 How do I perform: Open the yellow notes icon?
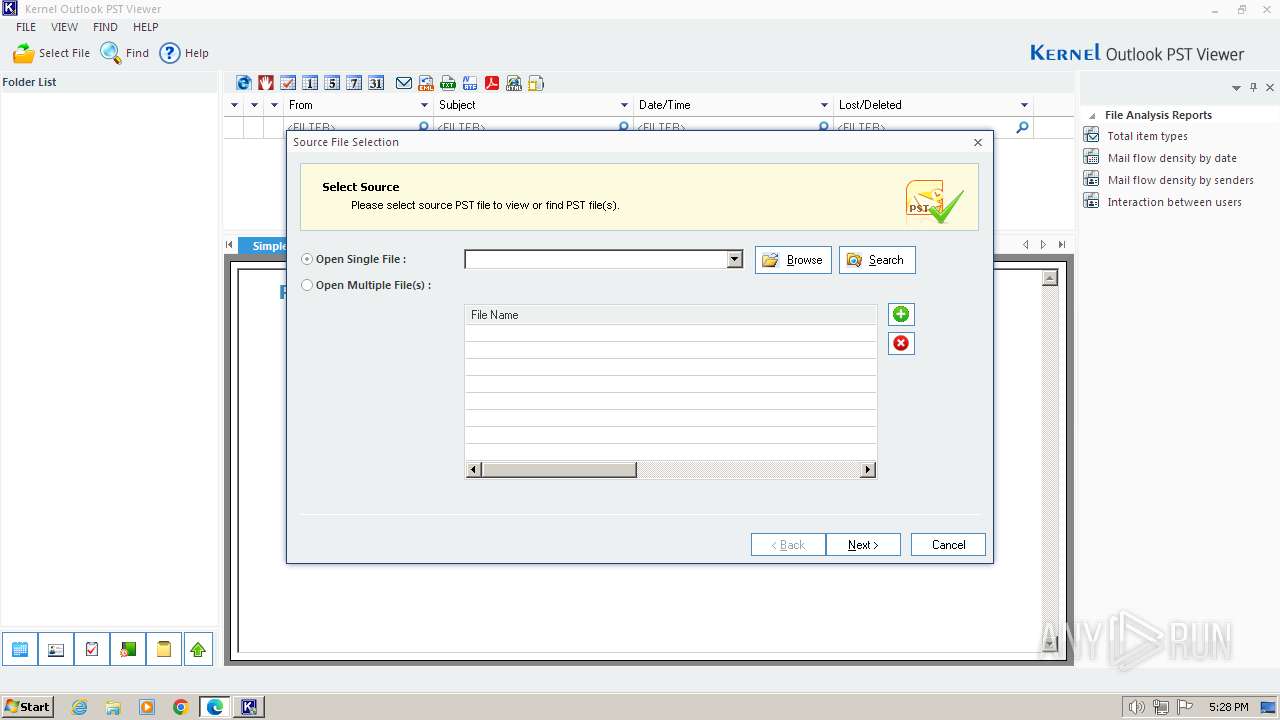click(x=164, y=650)
